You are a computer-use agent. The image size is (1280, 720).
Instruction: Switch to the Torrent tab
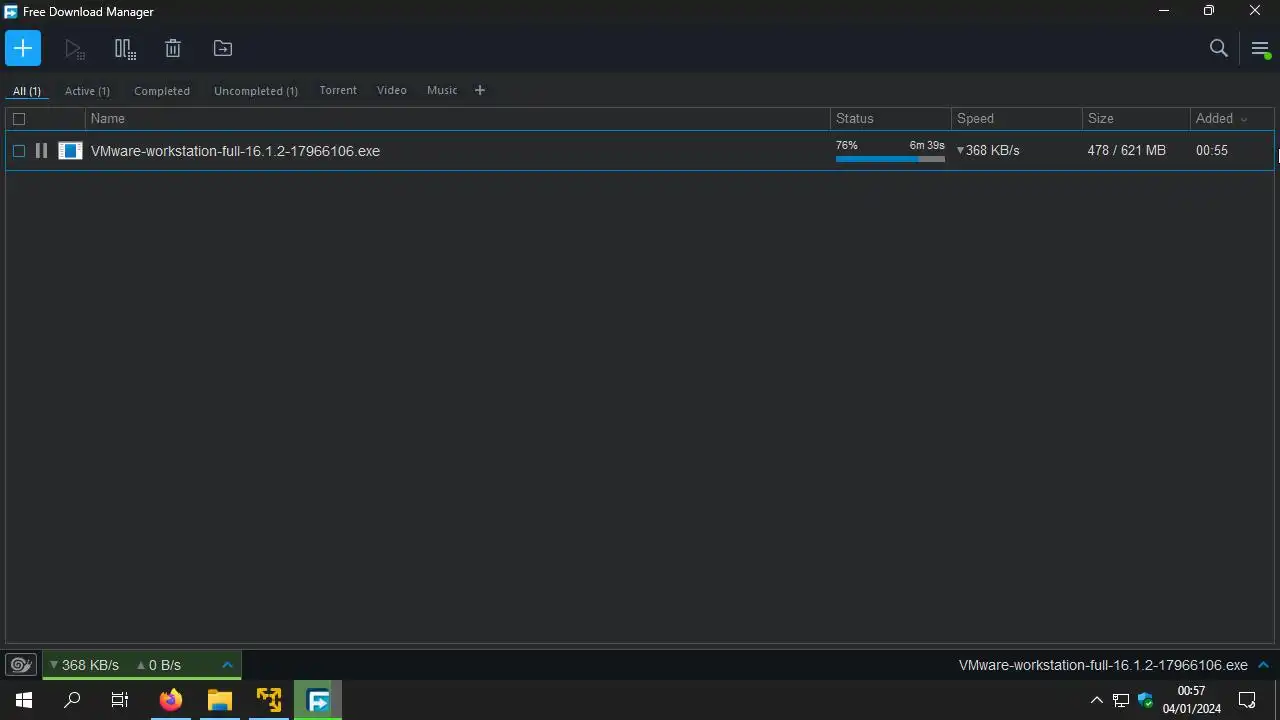(338, 90)
